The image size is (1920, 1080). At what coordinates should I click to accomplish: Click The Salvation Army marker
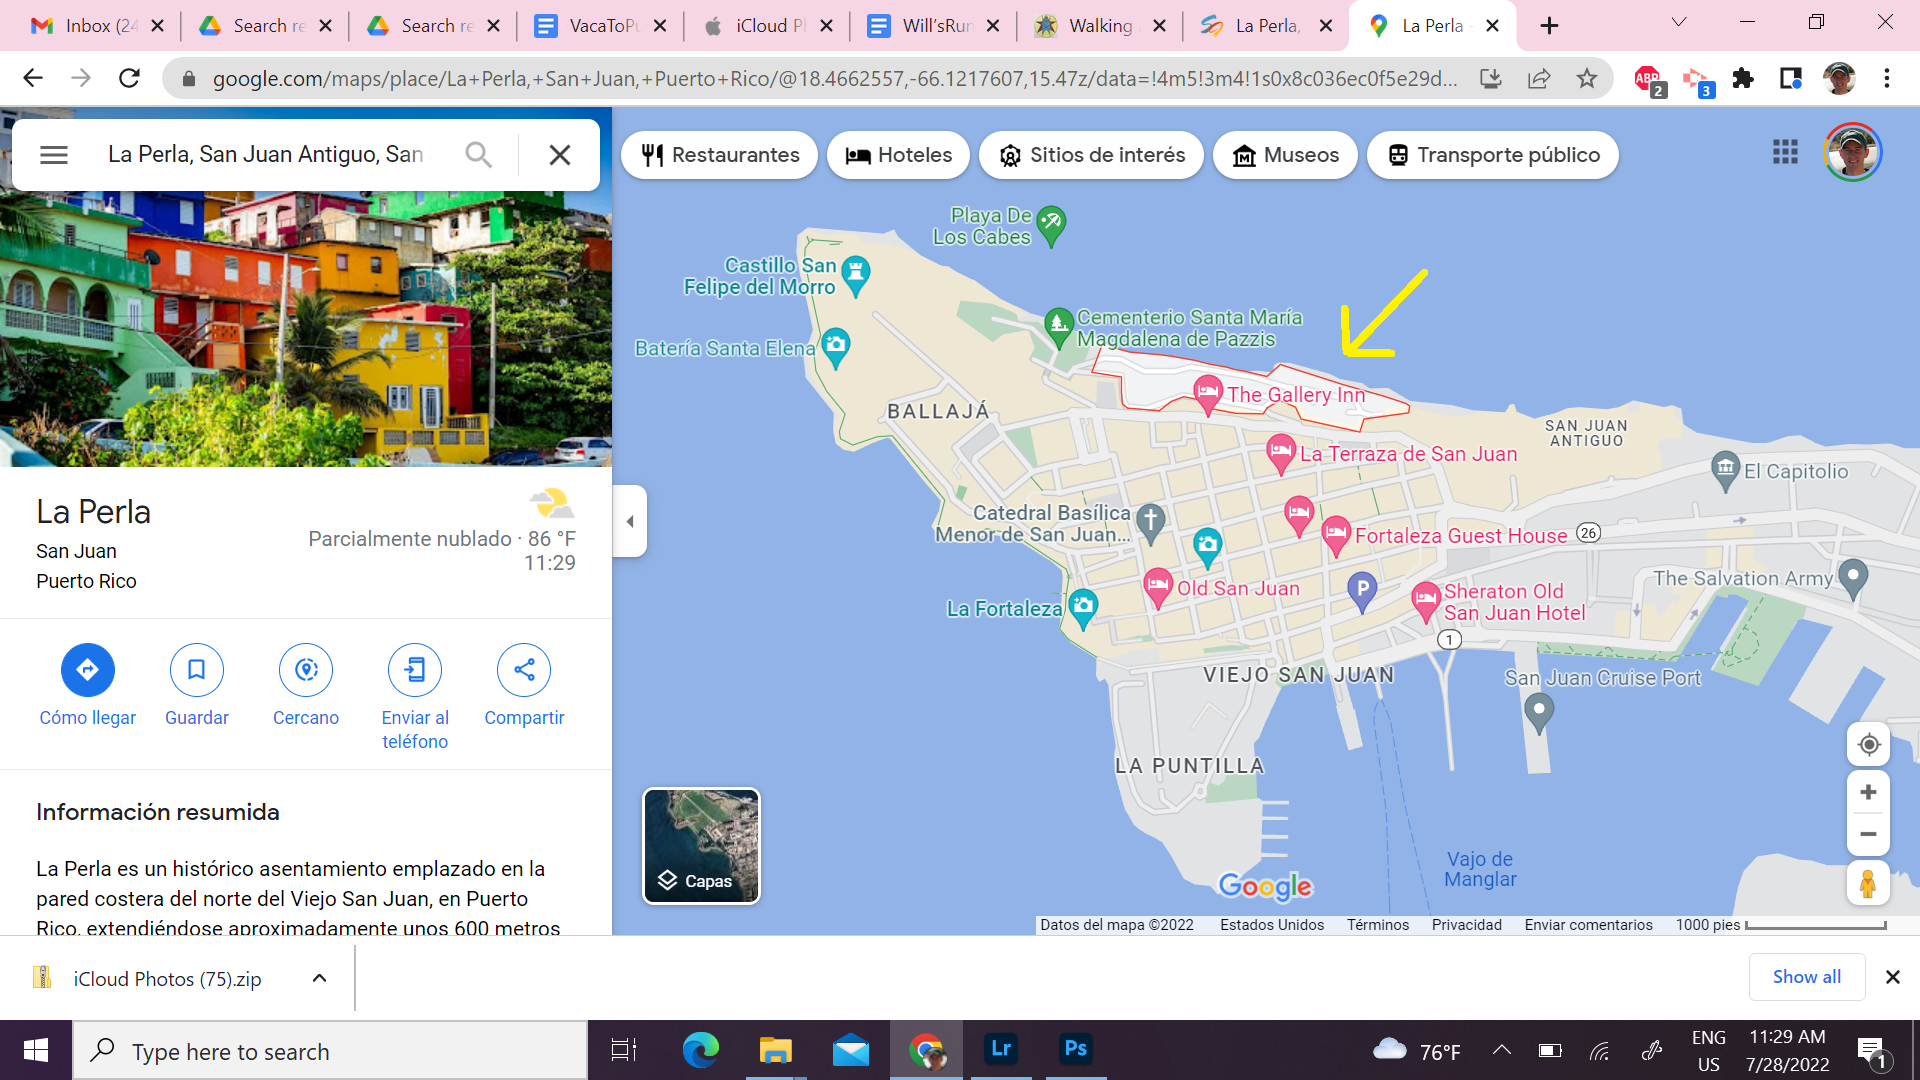click(1853, 578)
